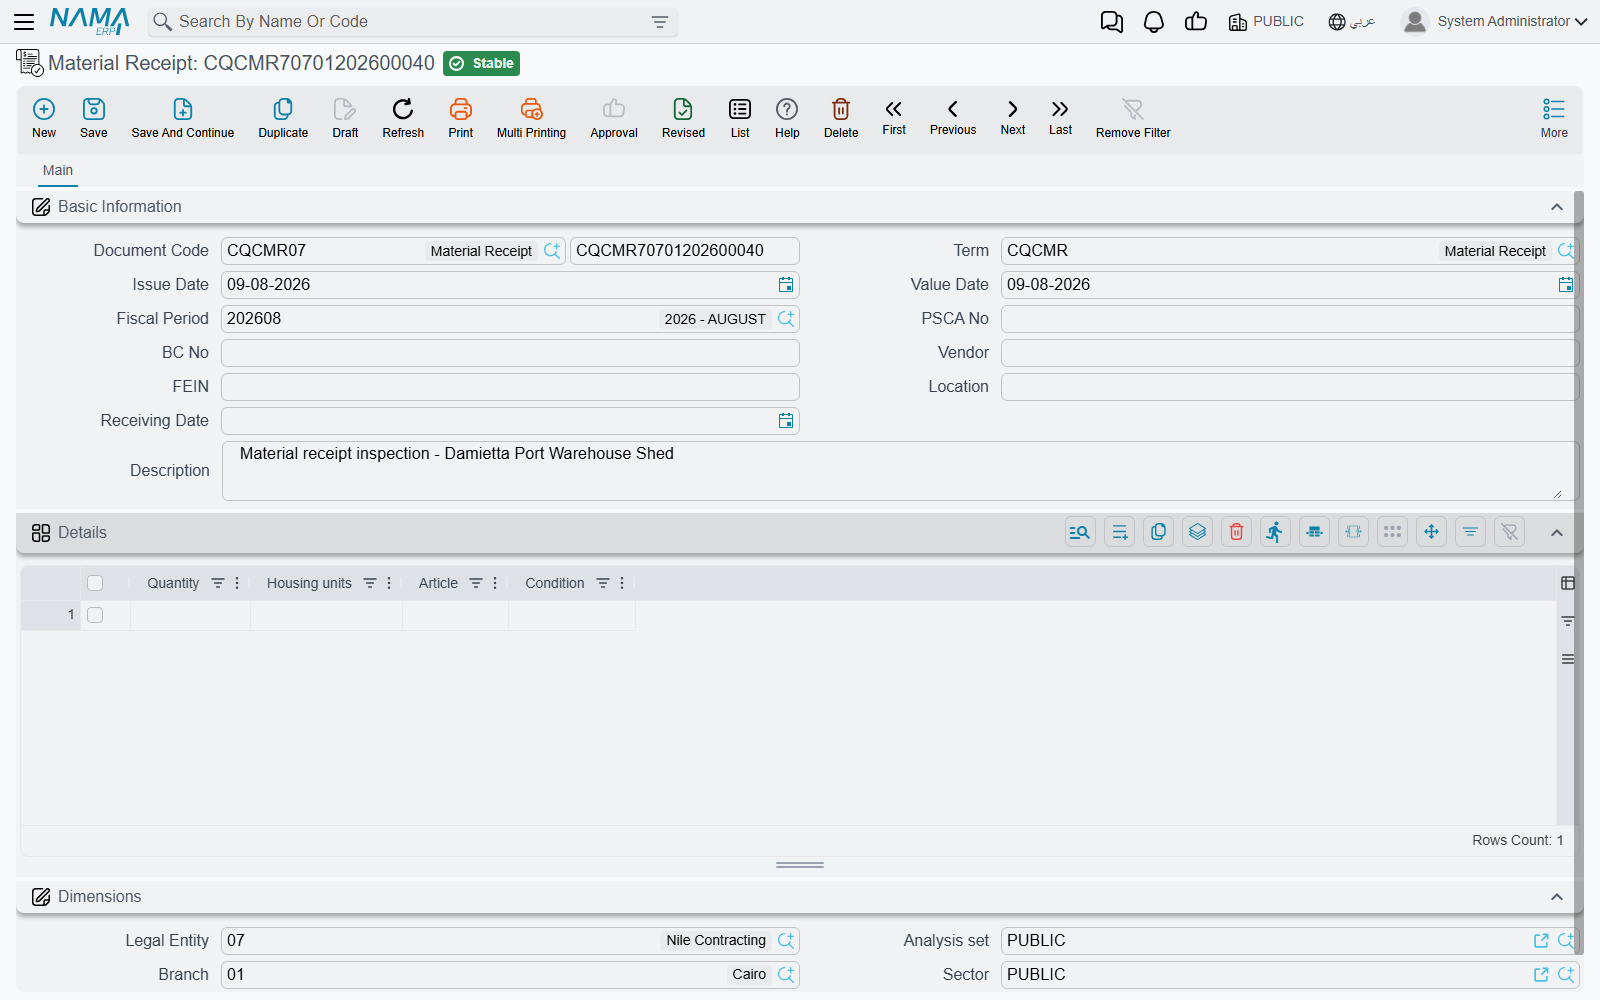Save the material receipt
This screenshot has height=1000, width=1600.
tap(94, 118)
